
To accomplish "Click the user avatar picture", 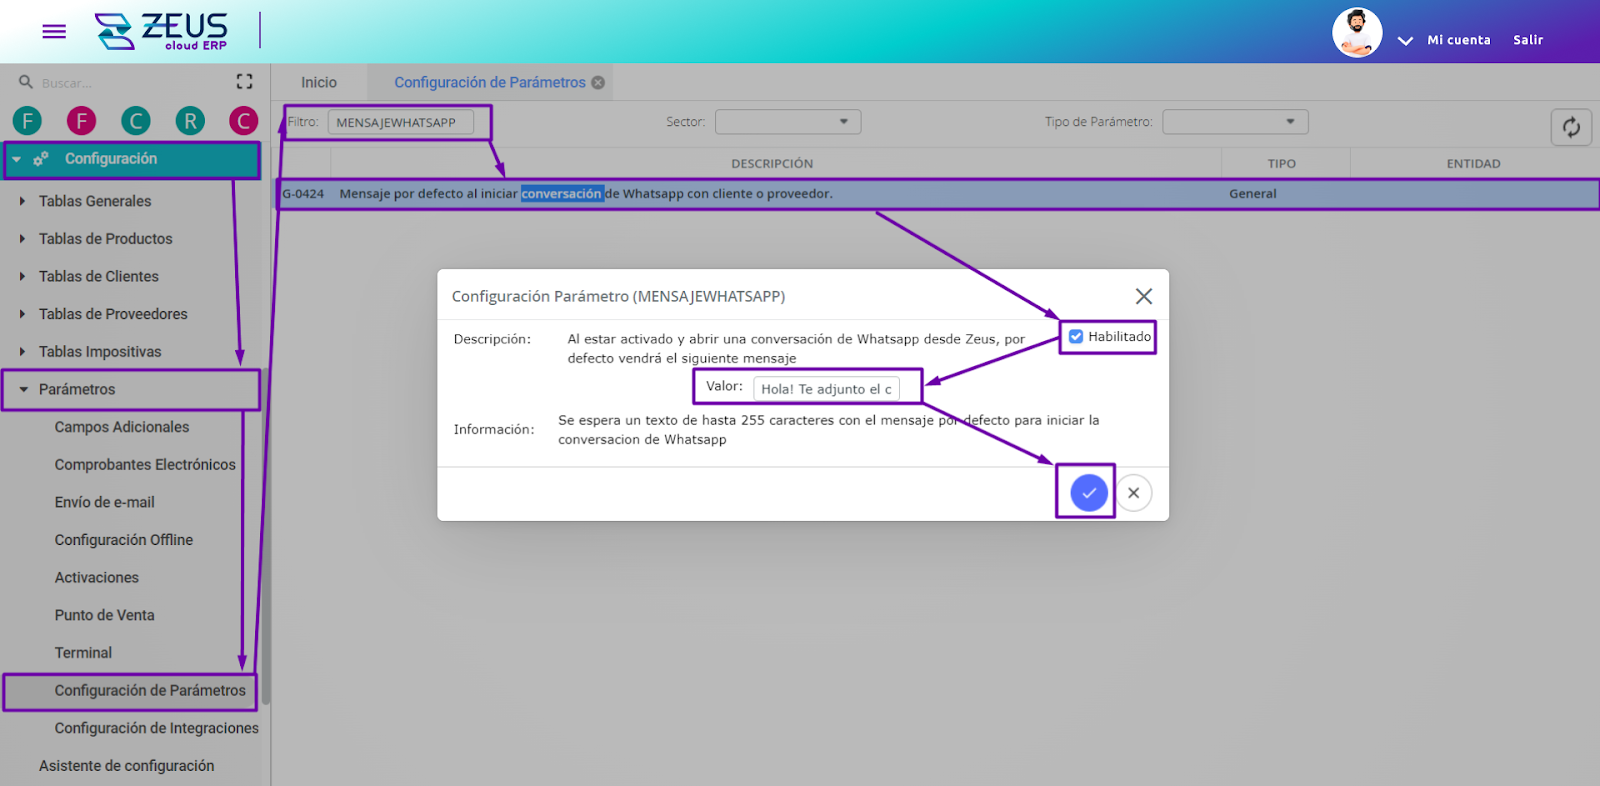I will (1357, 32).
